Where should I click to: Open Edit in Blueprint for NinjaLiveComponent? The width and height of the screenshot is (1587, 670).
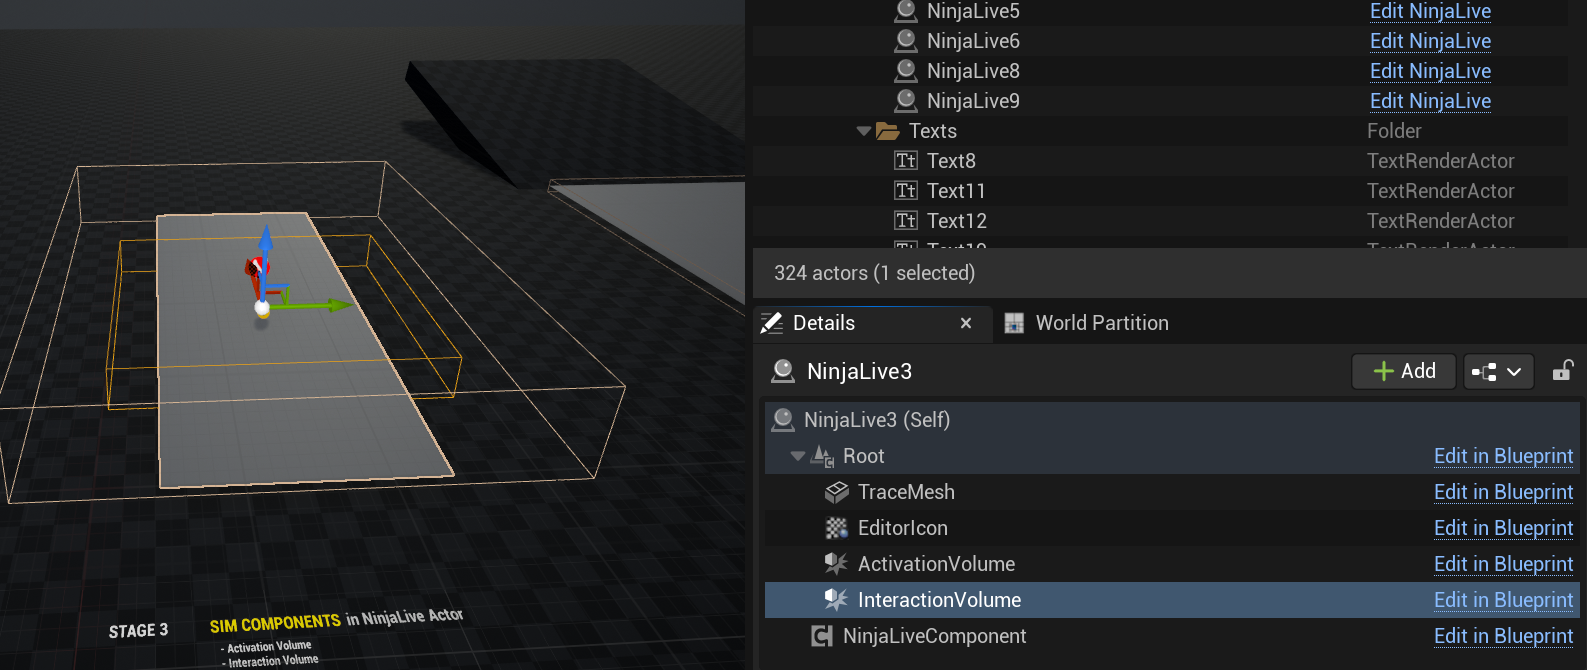[x=1503, y=636]
